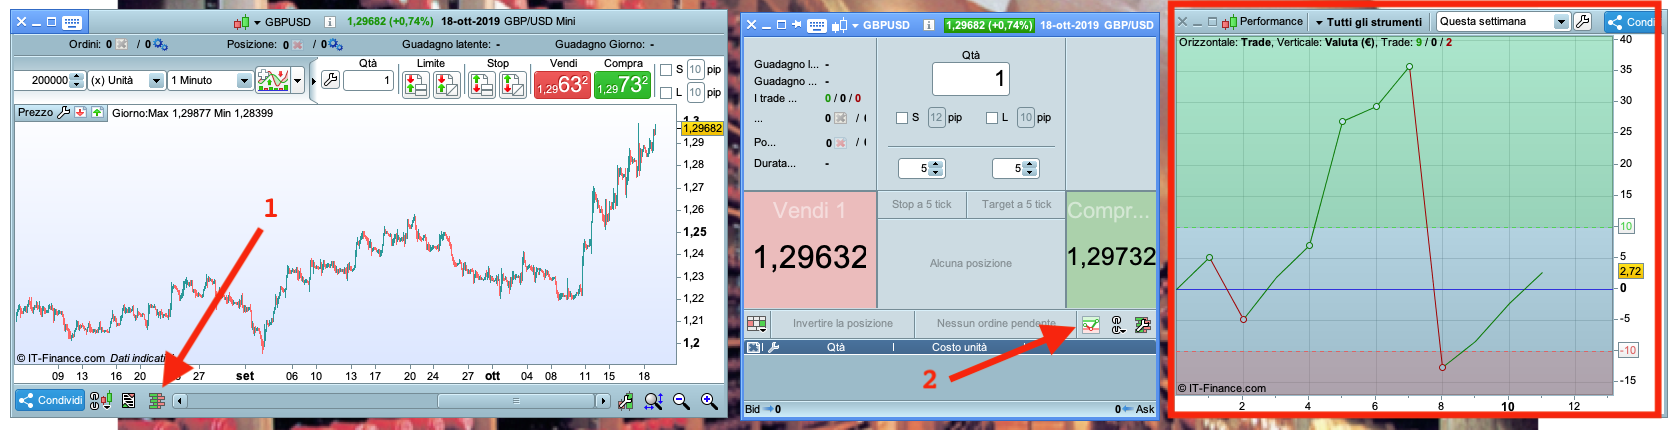Click the first Stop order icon

[482, 85]
